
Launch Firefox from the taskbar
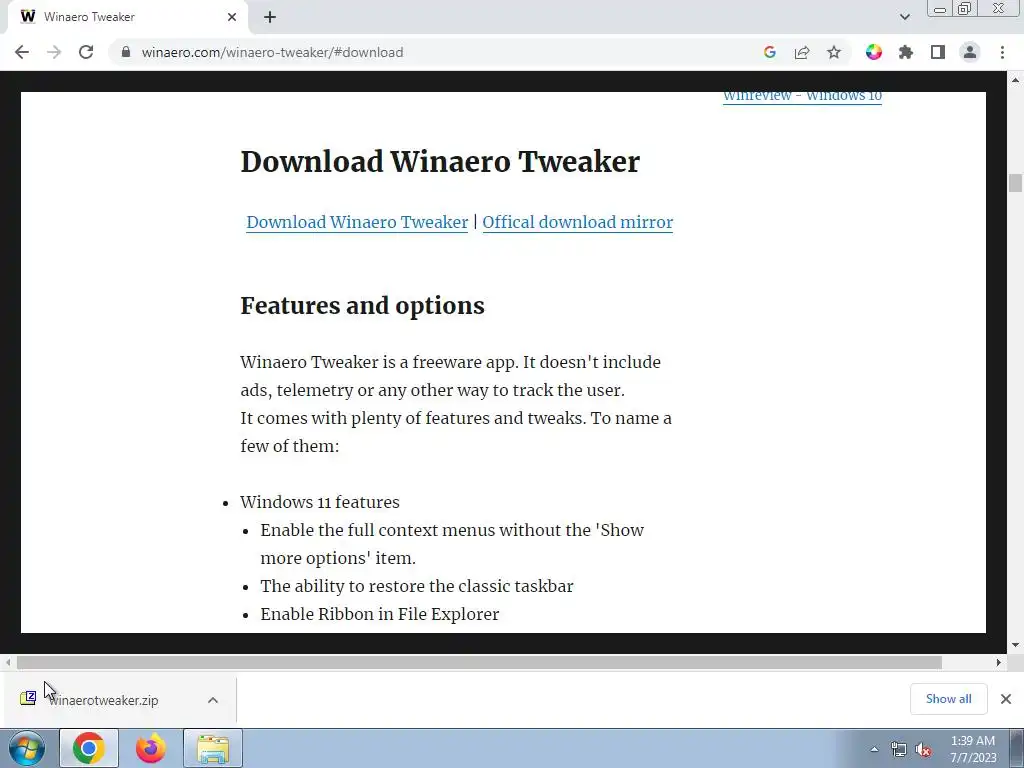pos(150,748)
